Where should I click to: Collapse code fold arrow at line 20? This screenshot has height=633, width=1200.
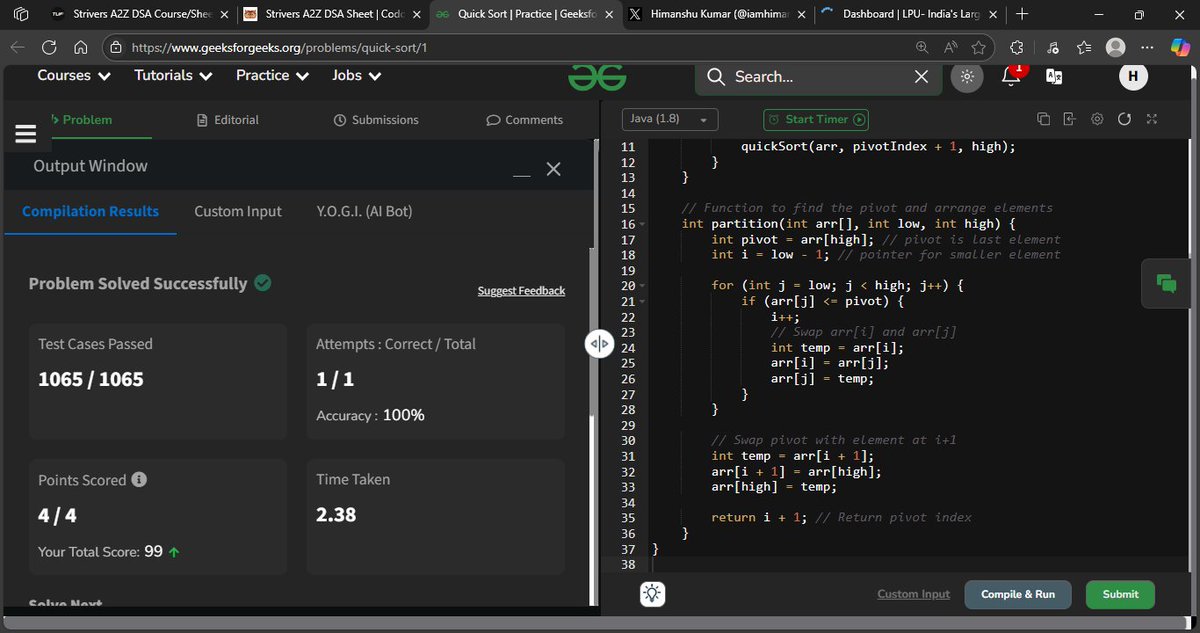pyautogui.click(x=642, y=286)
